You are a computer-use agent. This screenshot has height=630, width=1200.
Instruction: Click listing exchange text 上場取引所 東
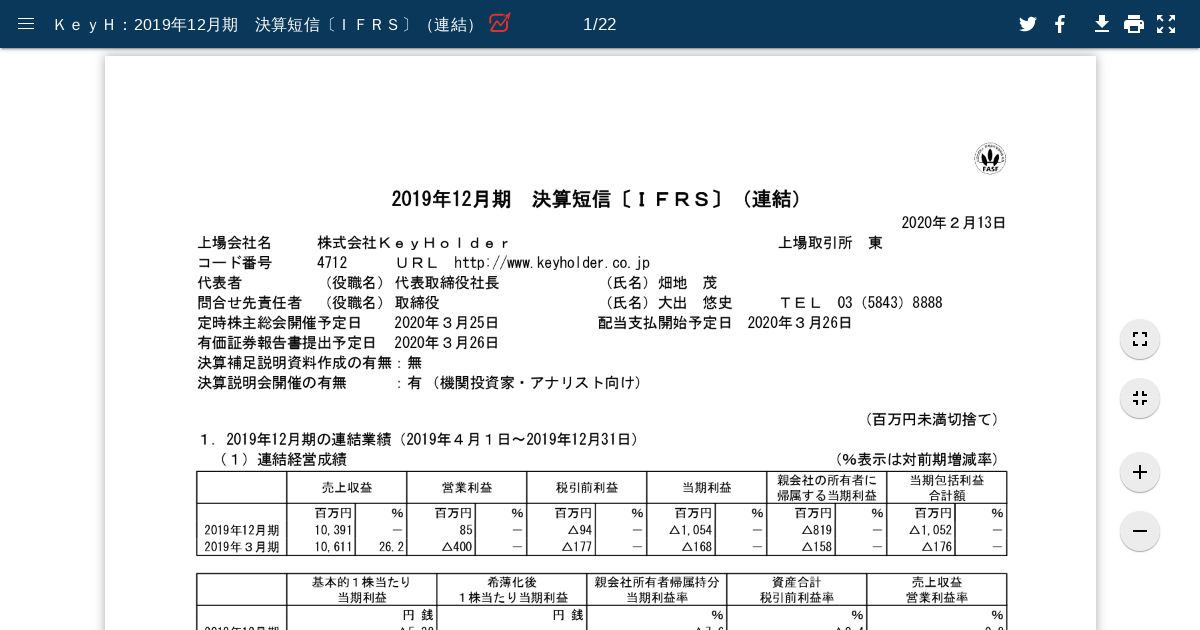click(830, 243)
